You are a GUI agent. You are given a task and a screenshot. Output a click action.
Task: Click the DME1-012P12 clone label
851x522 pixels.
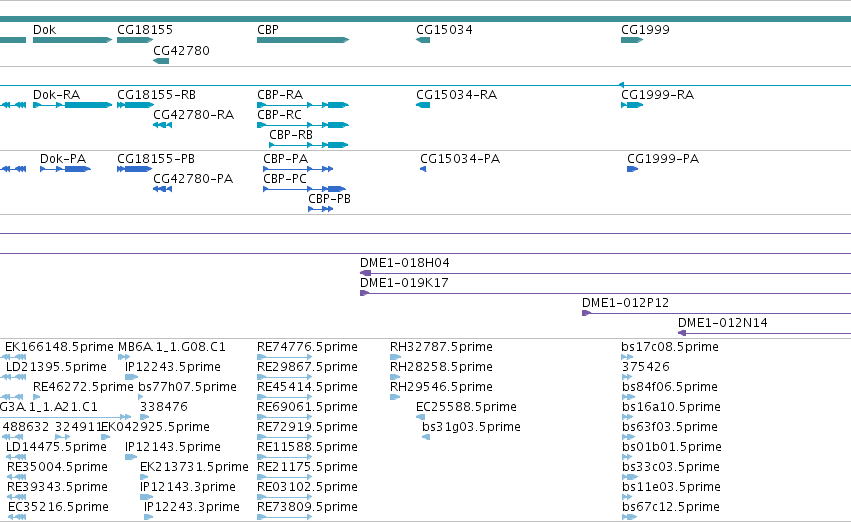(625, 303)
